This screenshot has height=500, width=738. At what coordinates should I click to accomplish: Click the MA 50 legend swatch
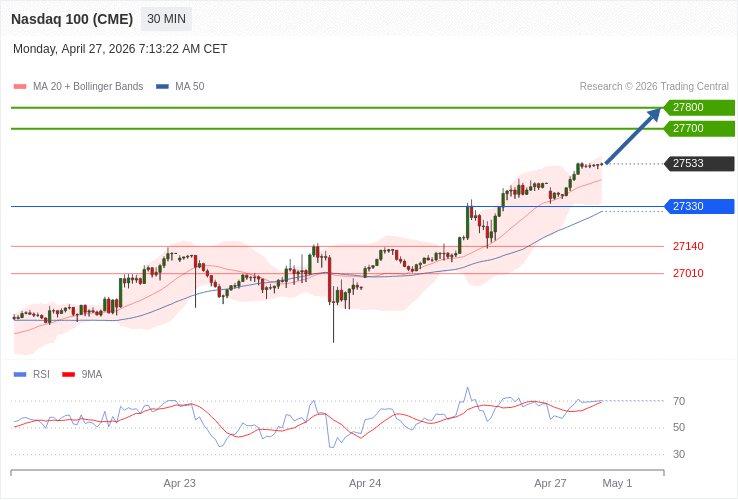click(x=162, y=87)
